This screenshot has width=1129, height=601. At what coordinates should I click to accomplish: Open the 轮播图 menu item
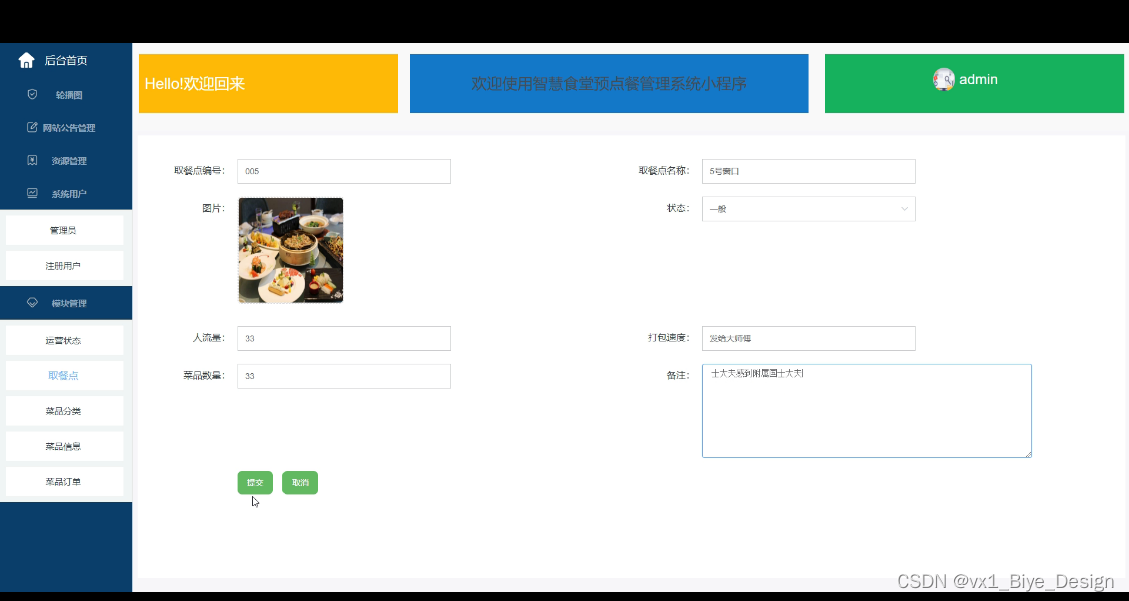click(x=66, y=94)
